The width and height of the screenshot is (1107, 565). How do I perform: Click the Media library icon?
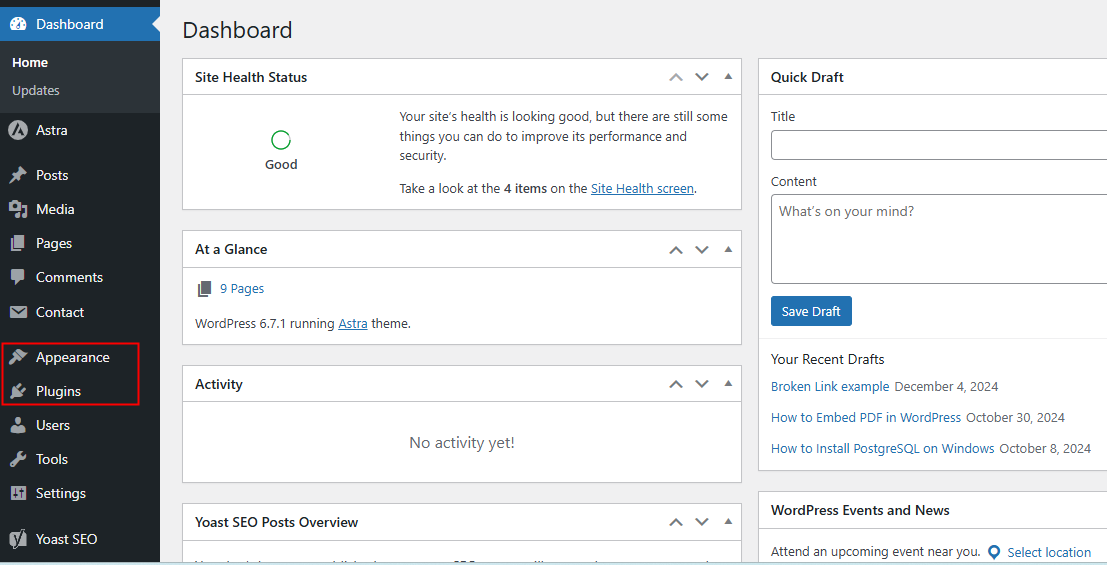[18, 209]
